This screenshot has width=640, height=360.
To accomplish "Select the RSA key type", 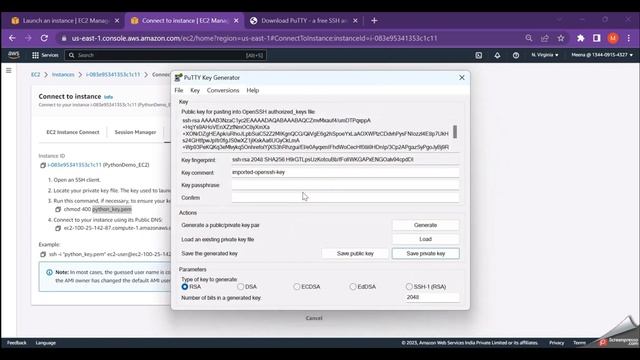I will coord(185,287).
